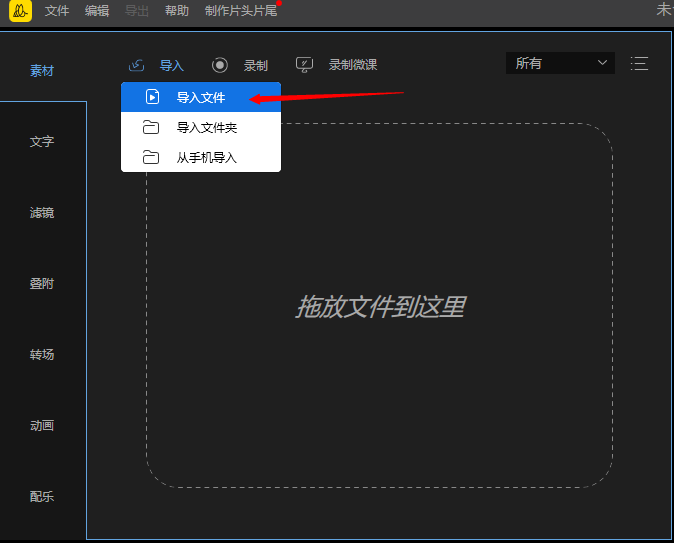Switch to the 文字 sidebar tab
This screenshot has height=543, width=674.
(x=42, y=141)
